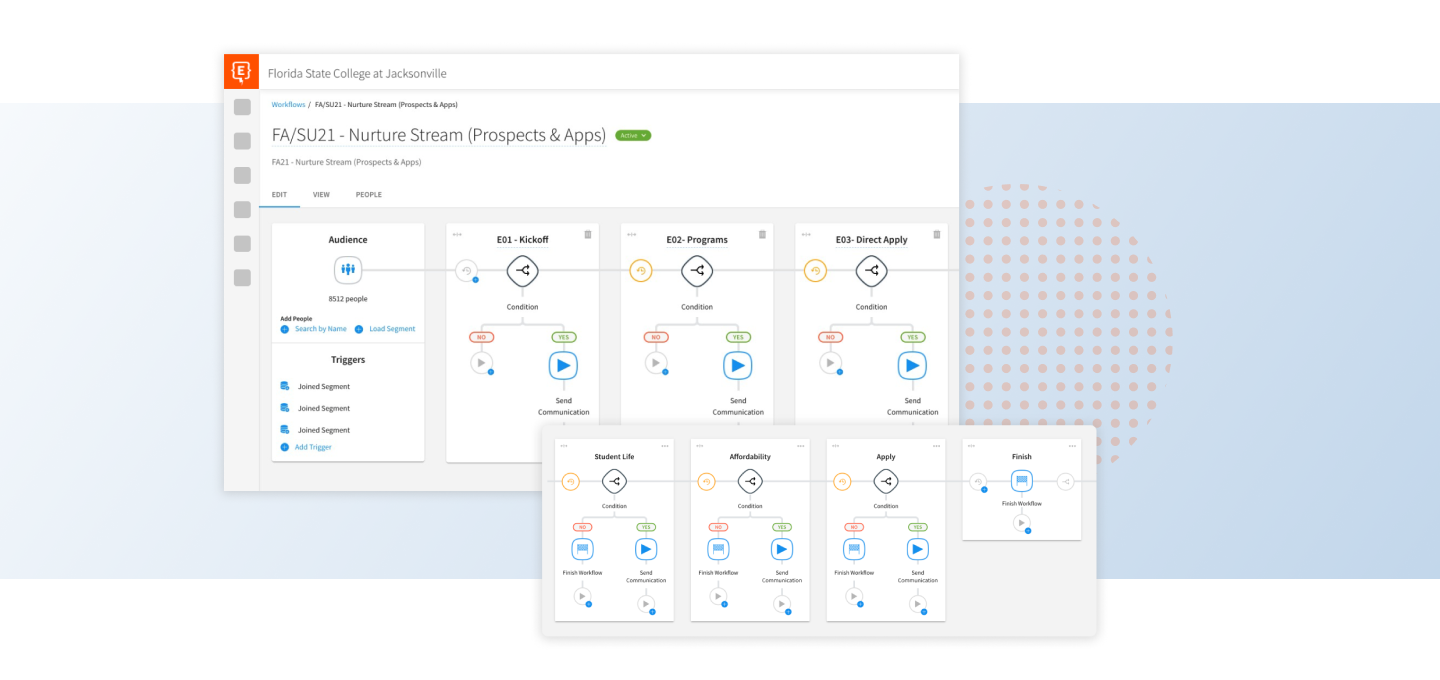Viewport: 1440px width, 680px height.
Task: Open the three-dot menu on Student Life card
Action: point(665,446)
